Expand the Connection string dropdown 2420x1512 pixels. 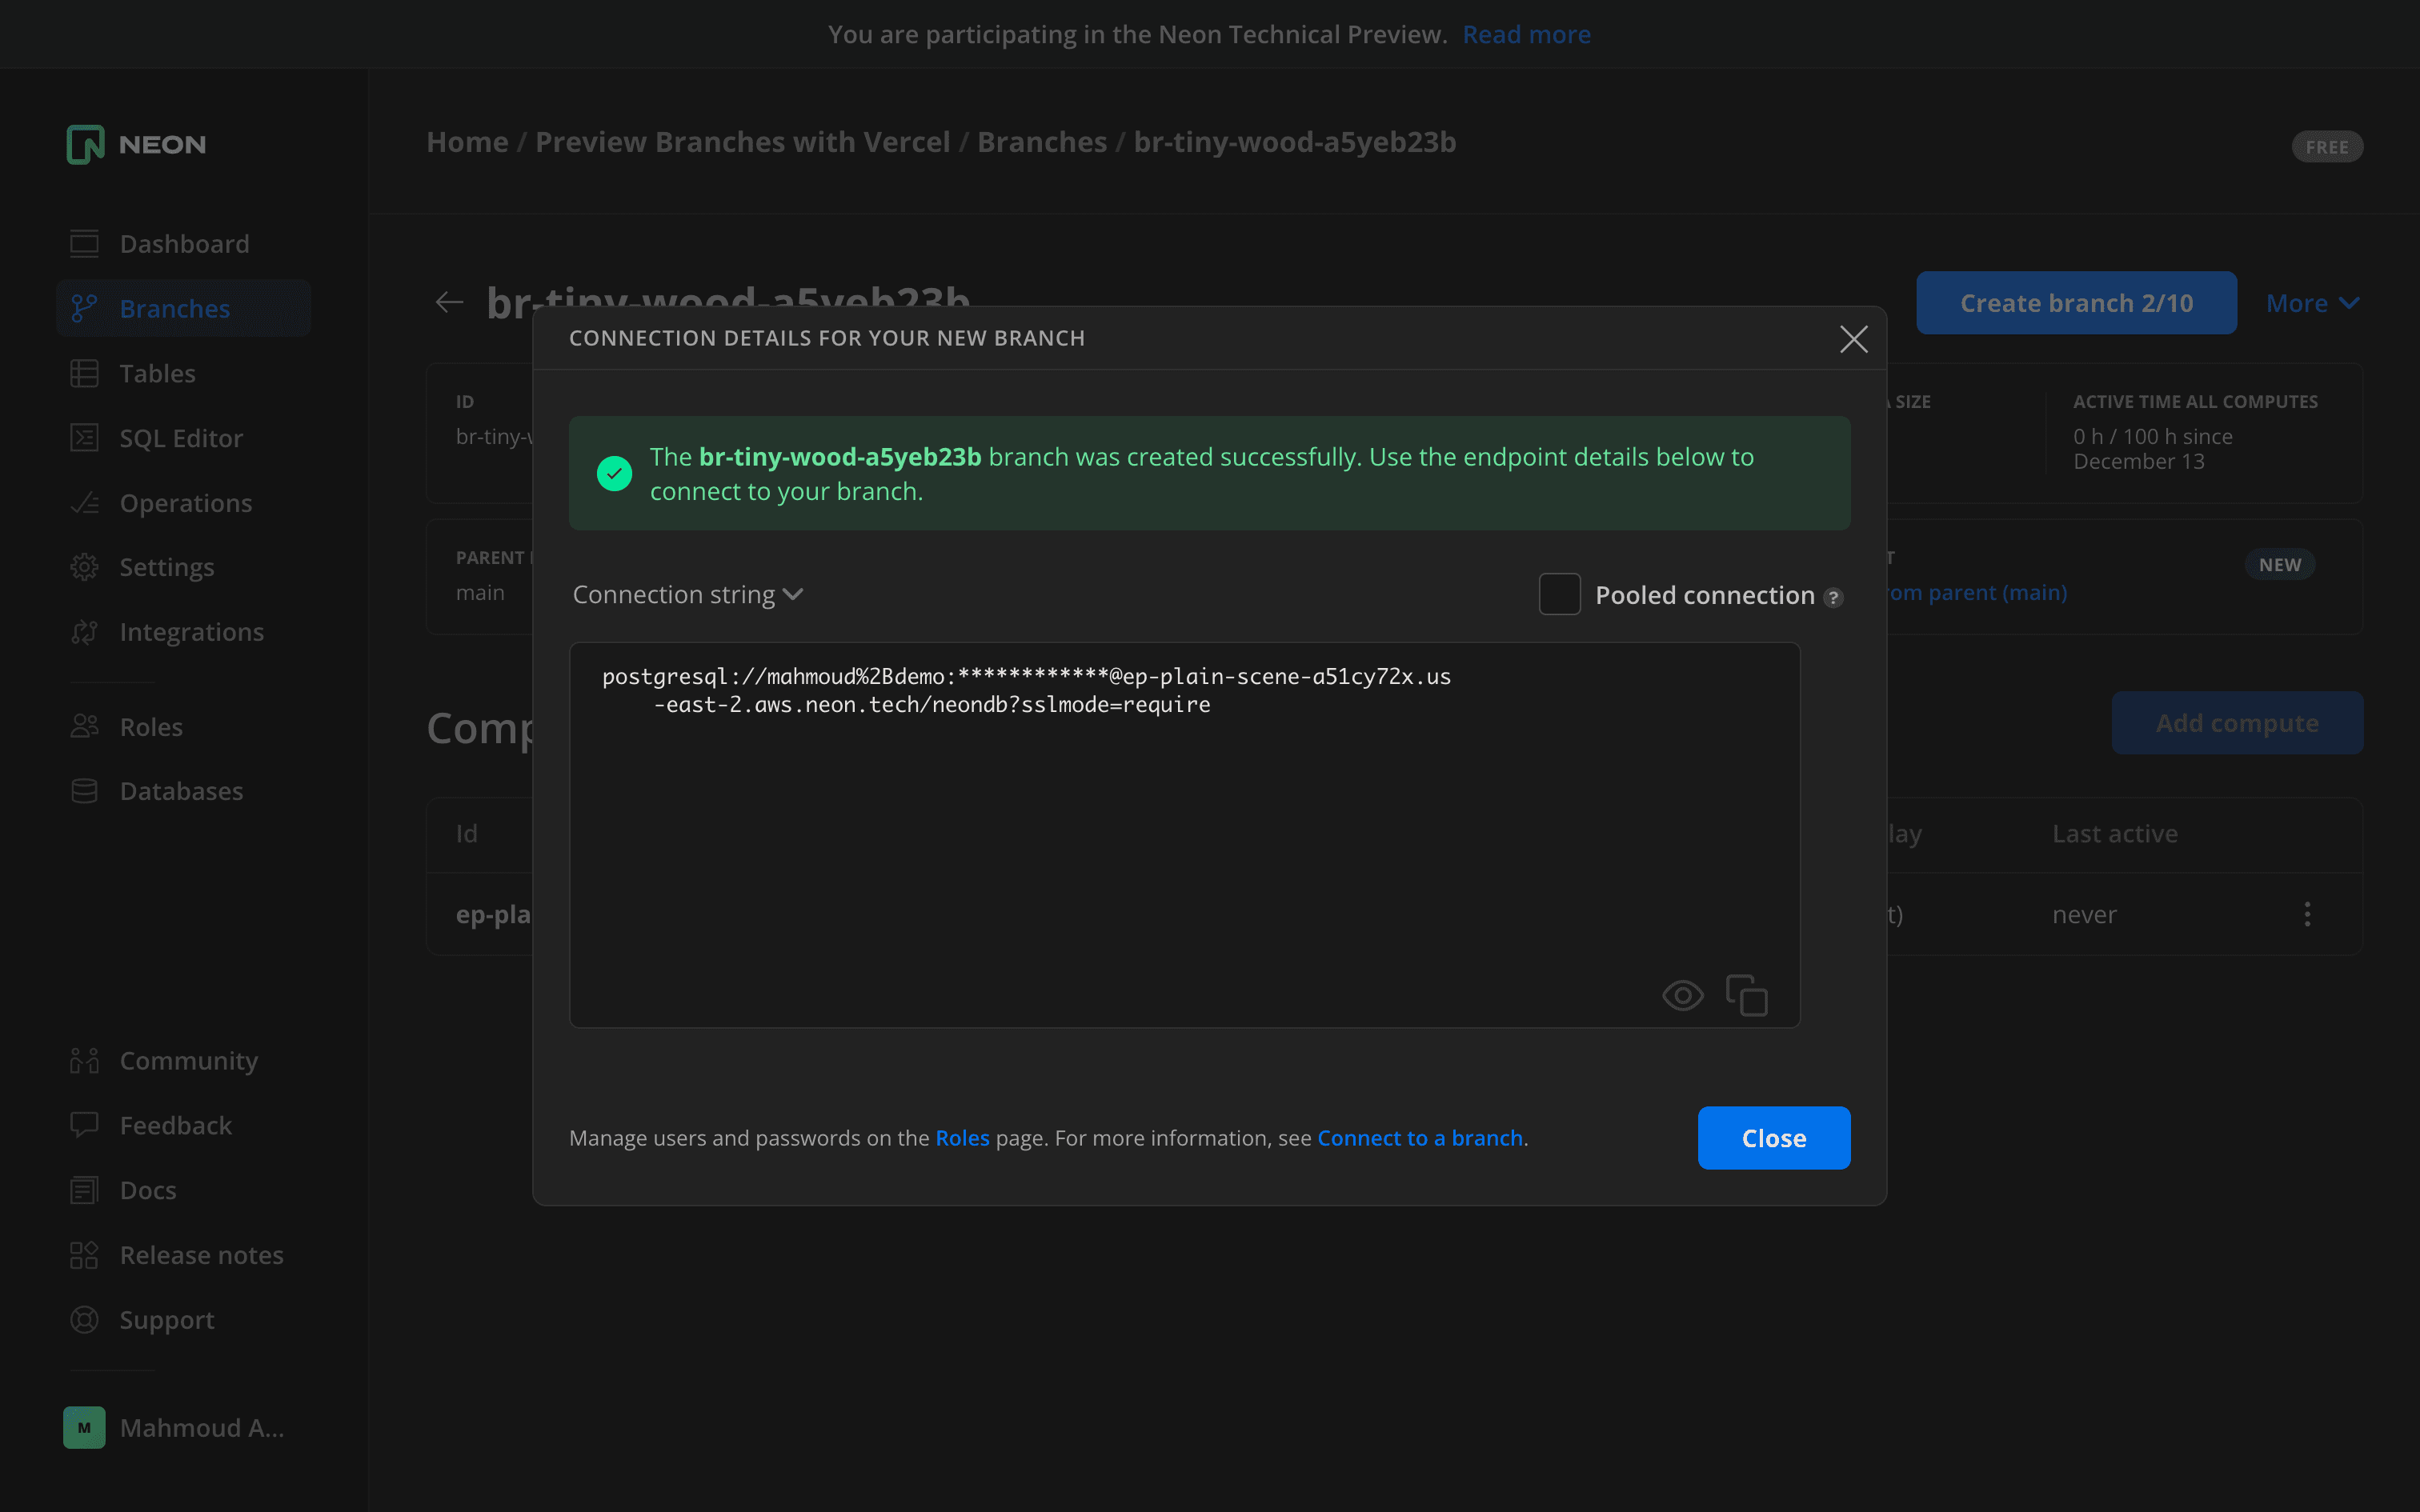point(688,595)
